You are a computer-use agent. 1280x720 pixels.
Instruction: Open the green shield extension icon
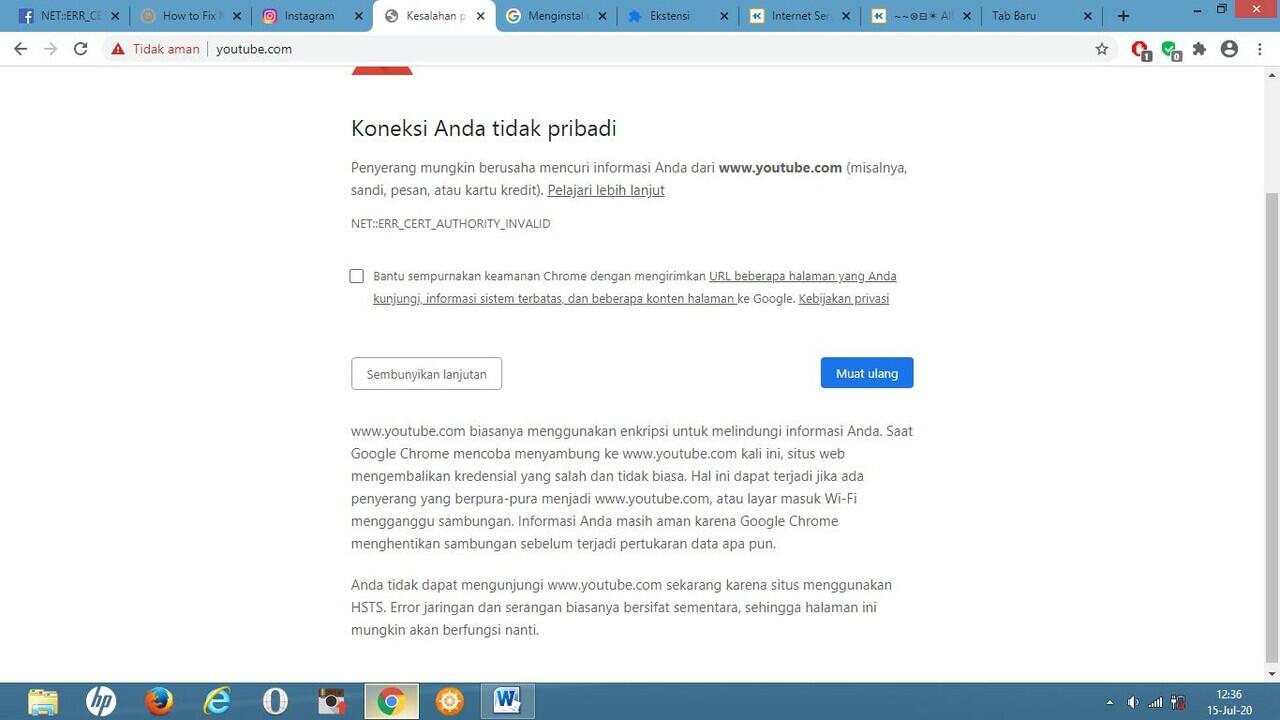click(x=1170, y=48)
